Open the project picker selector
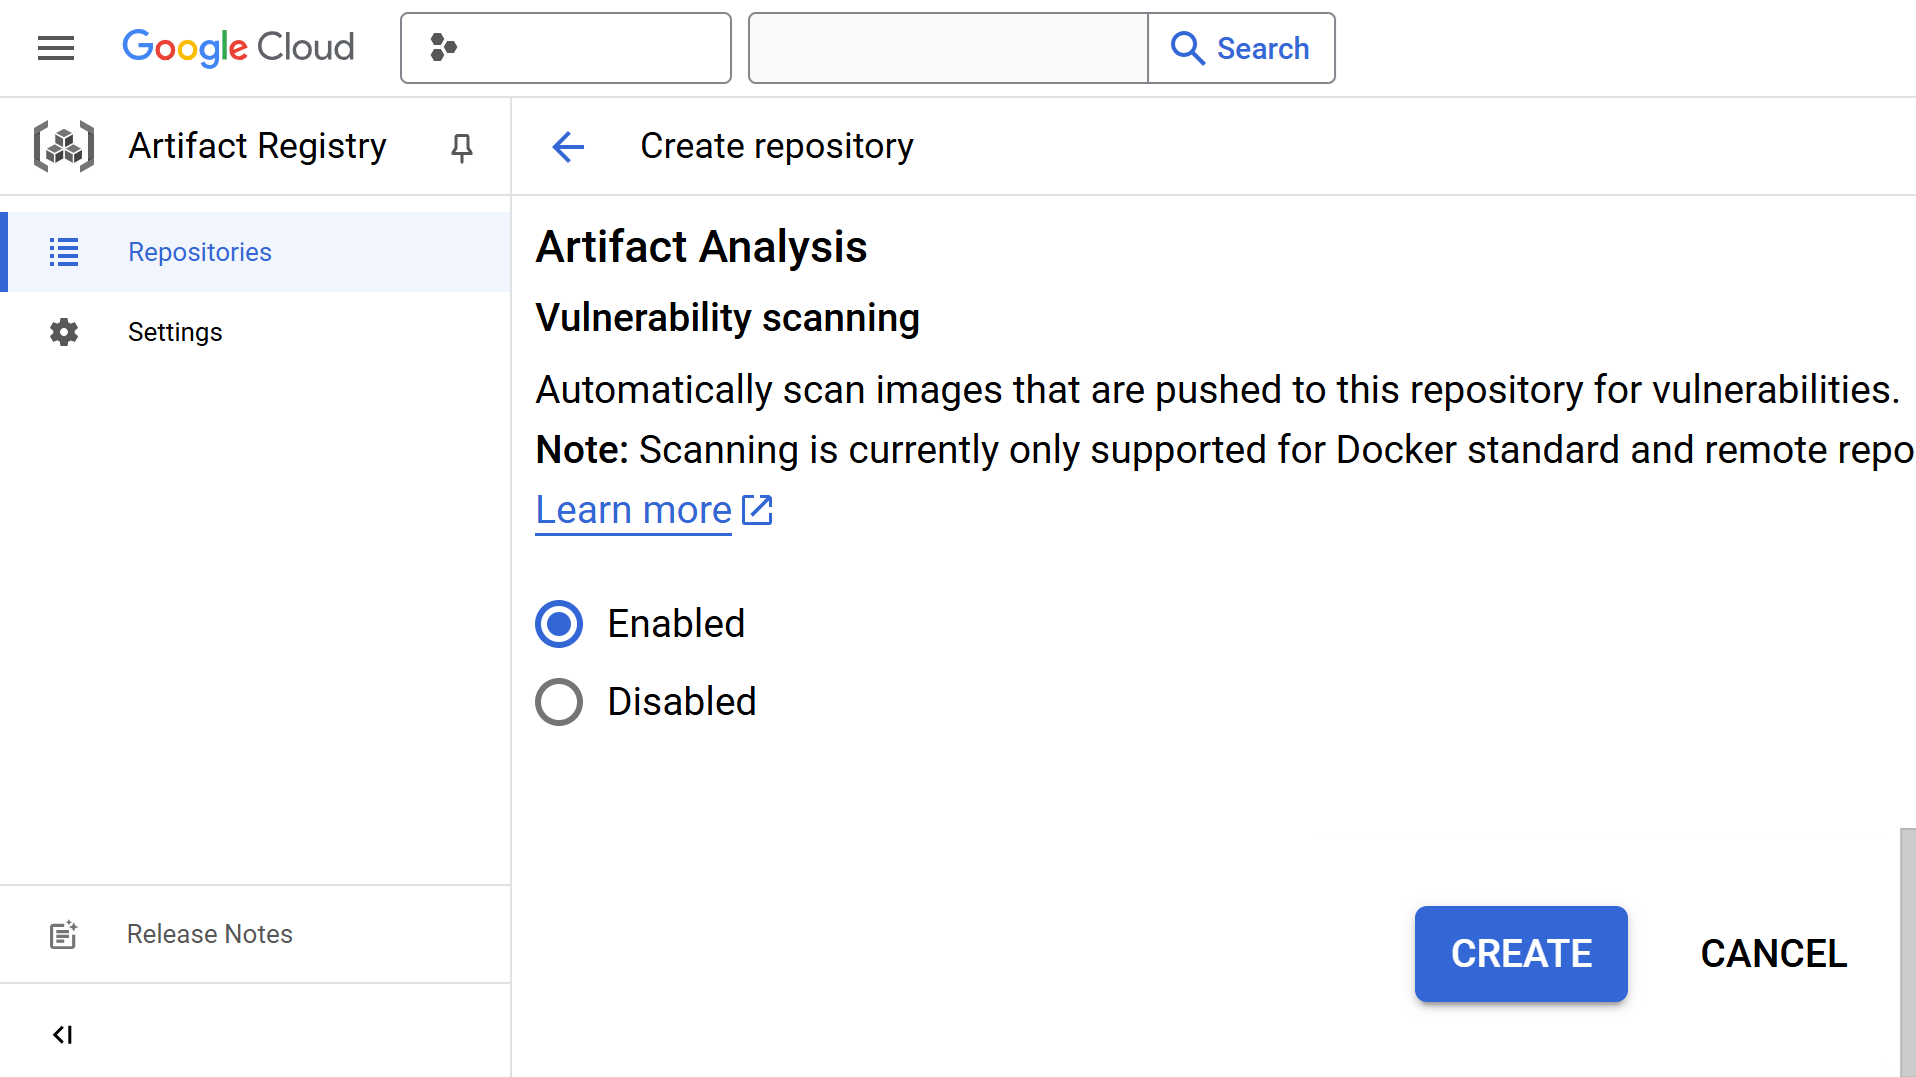 pyautogui.click(x=565, y=48)
